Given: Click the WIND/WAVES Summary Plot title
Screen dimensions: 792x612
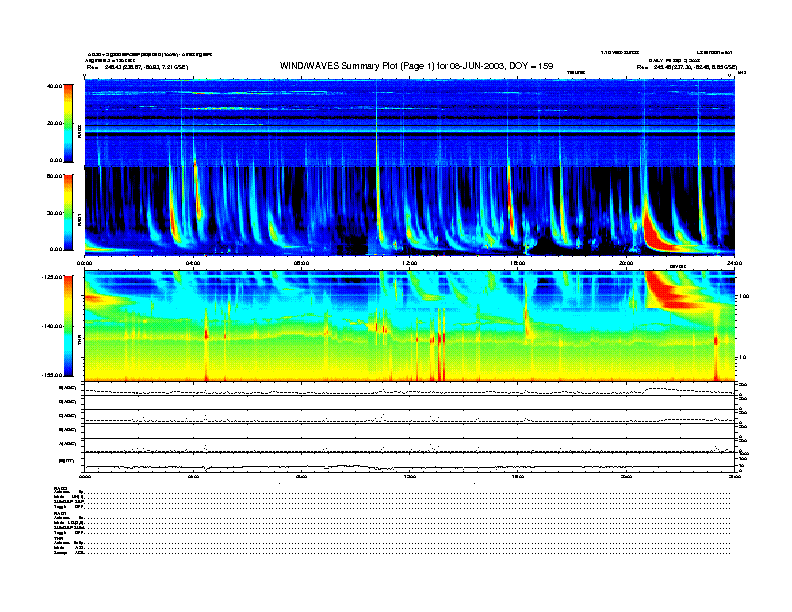Looking at the screenshot, I should pos(416,66).
